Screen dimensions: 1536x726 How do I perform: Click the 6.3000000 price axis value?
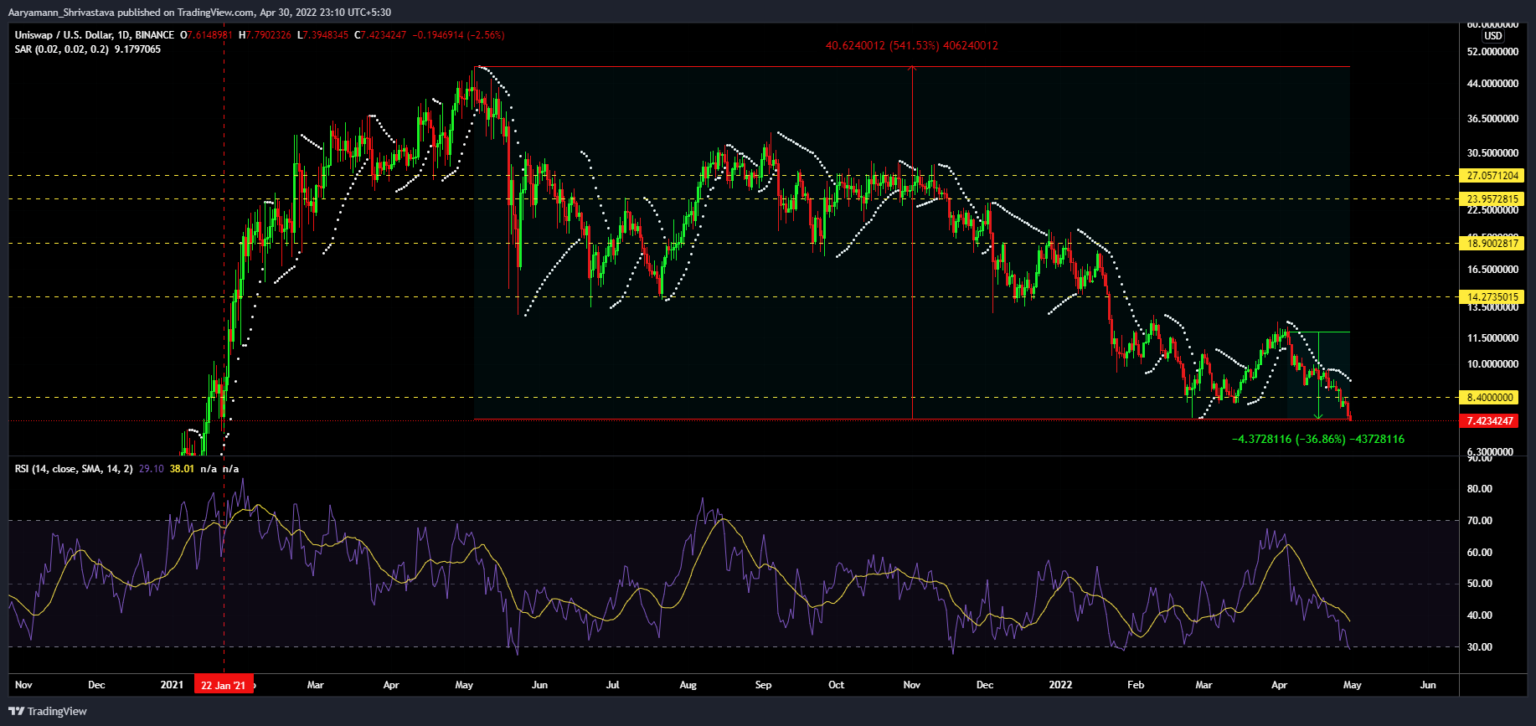coord(1491,452)
